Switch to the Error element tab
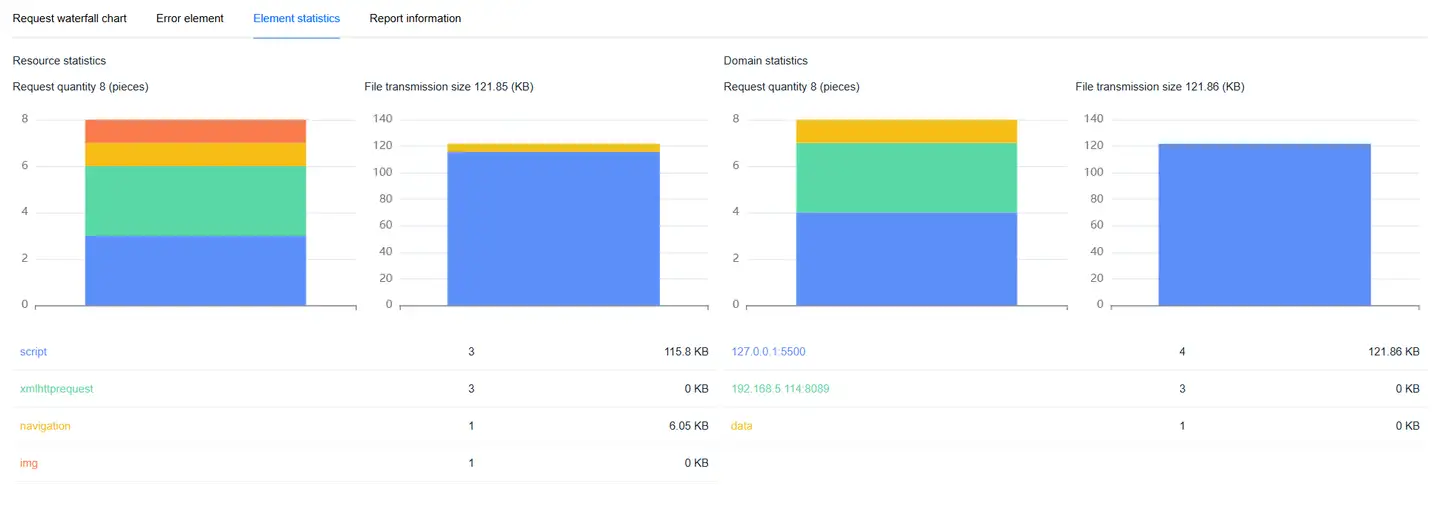 pos(190,18)
